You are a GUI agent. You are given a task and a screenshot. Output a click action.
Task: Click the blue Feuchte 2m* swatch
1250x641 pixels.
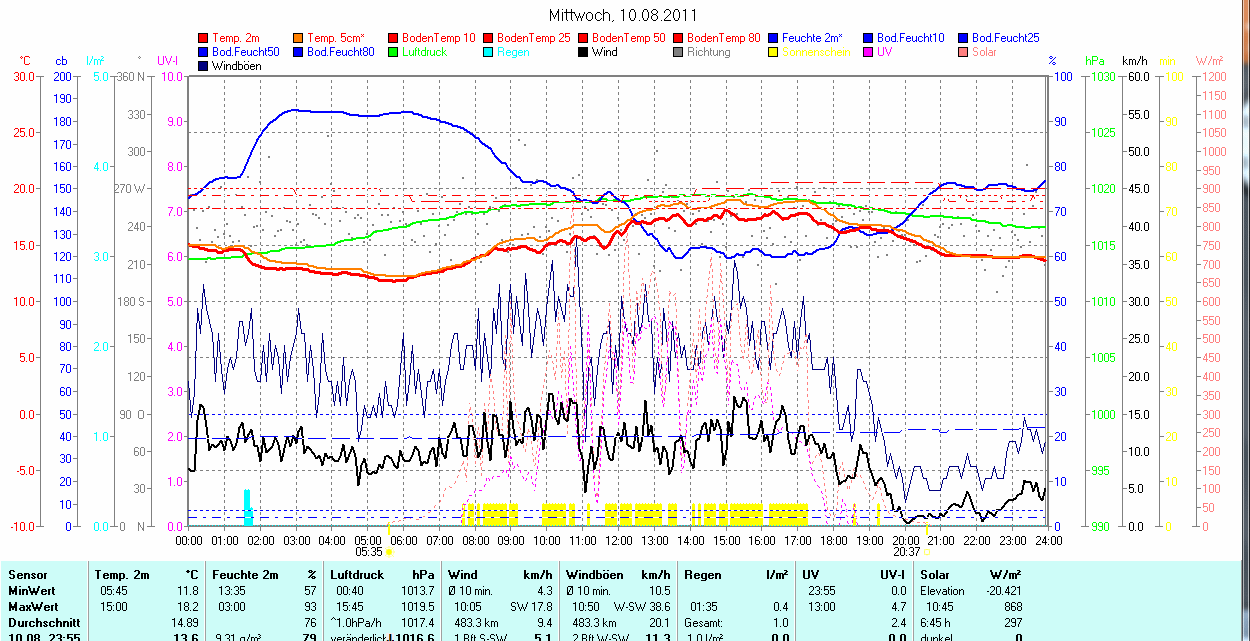coord(773,38)
